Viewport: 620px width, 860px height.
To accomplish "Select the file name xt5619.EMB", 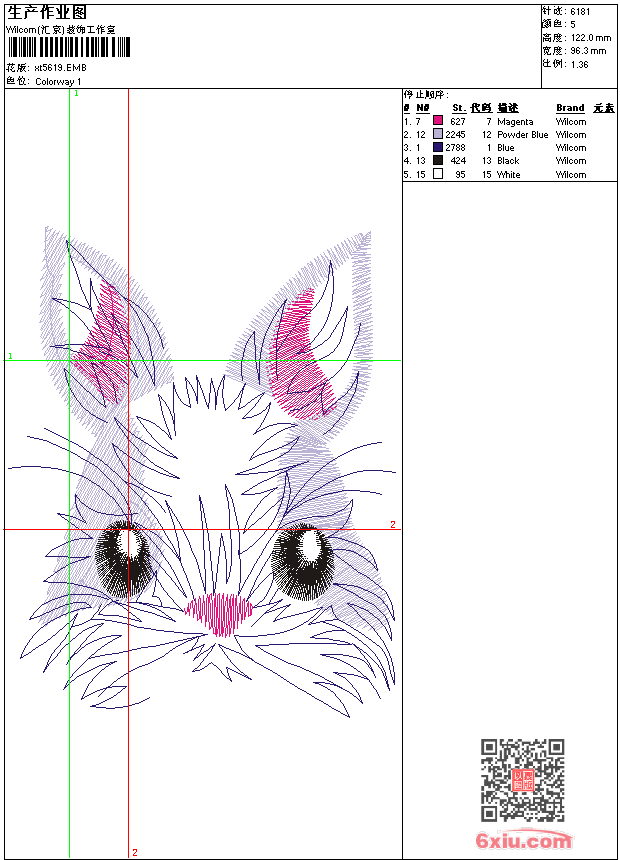I will [60, 68].
